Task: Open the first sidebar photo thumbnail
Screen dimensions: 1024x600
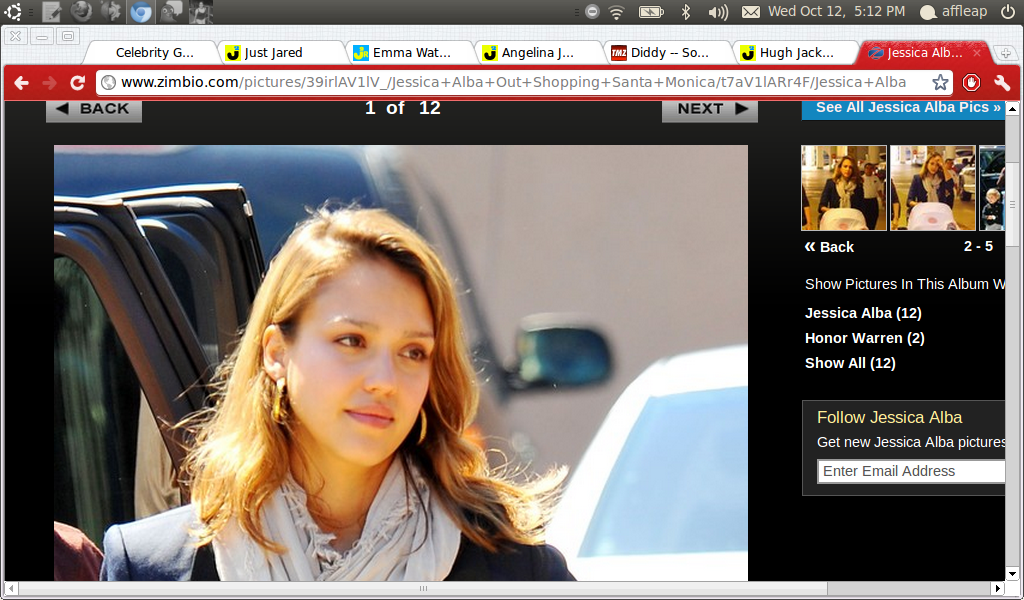Action: pyautogui.click(x=844, y=188)
